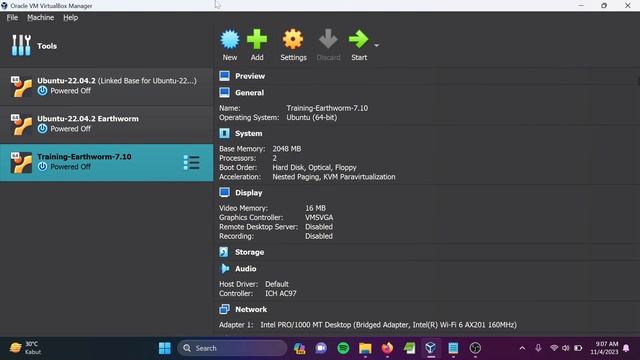The image size is (640, 360).
Task: Open the dropdown arrow beside Start
Action: 376,45
